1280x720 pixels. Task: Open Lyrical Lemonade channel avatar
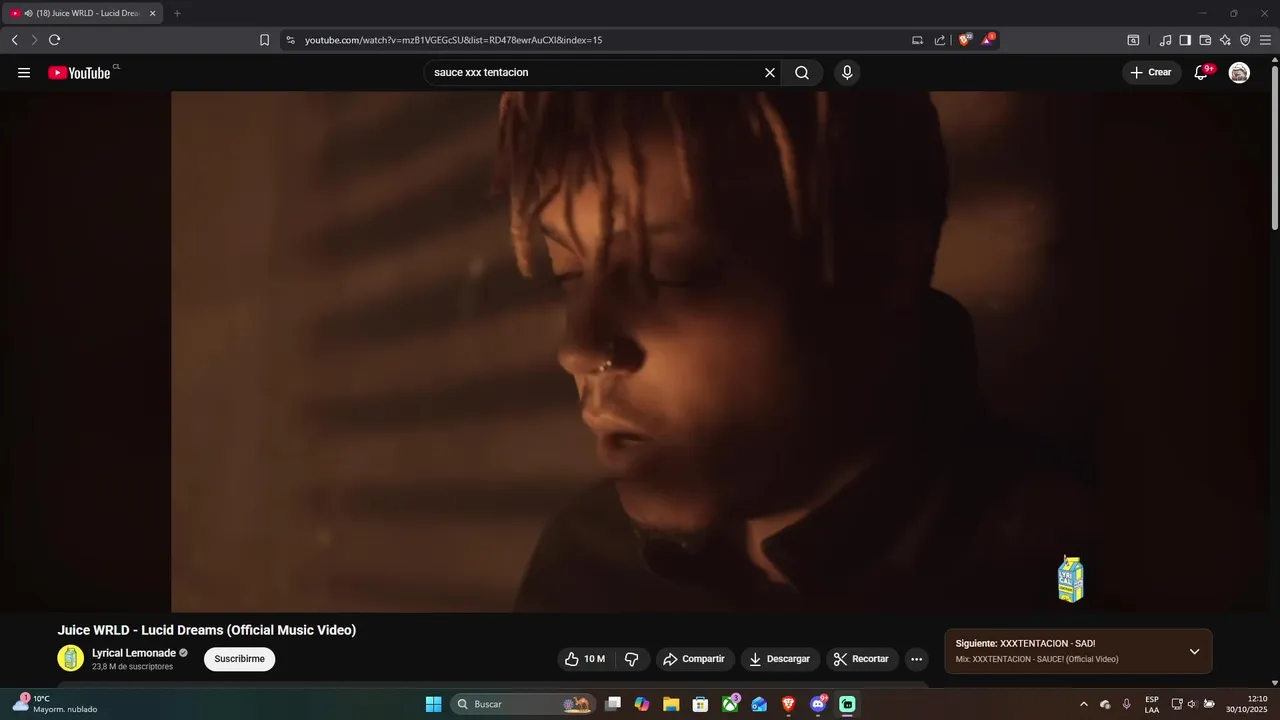click(71, 658)
